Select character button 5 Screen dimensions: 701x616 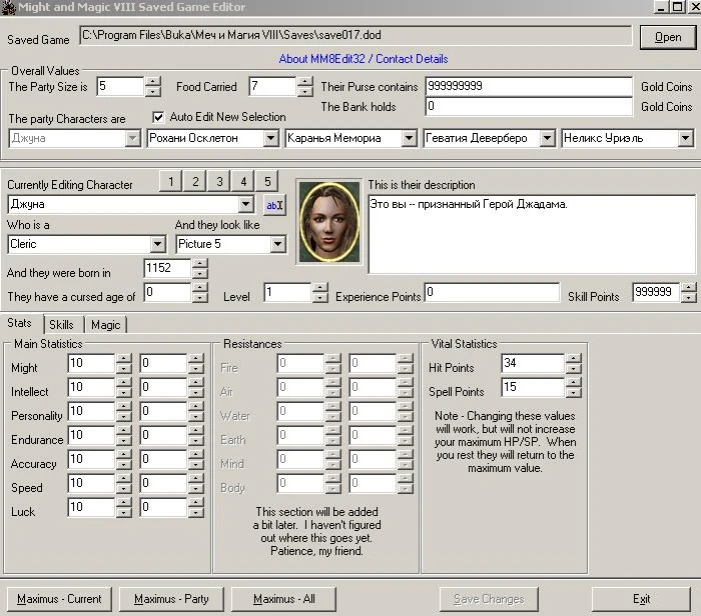click(x=267, y=181)
